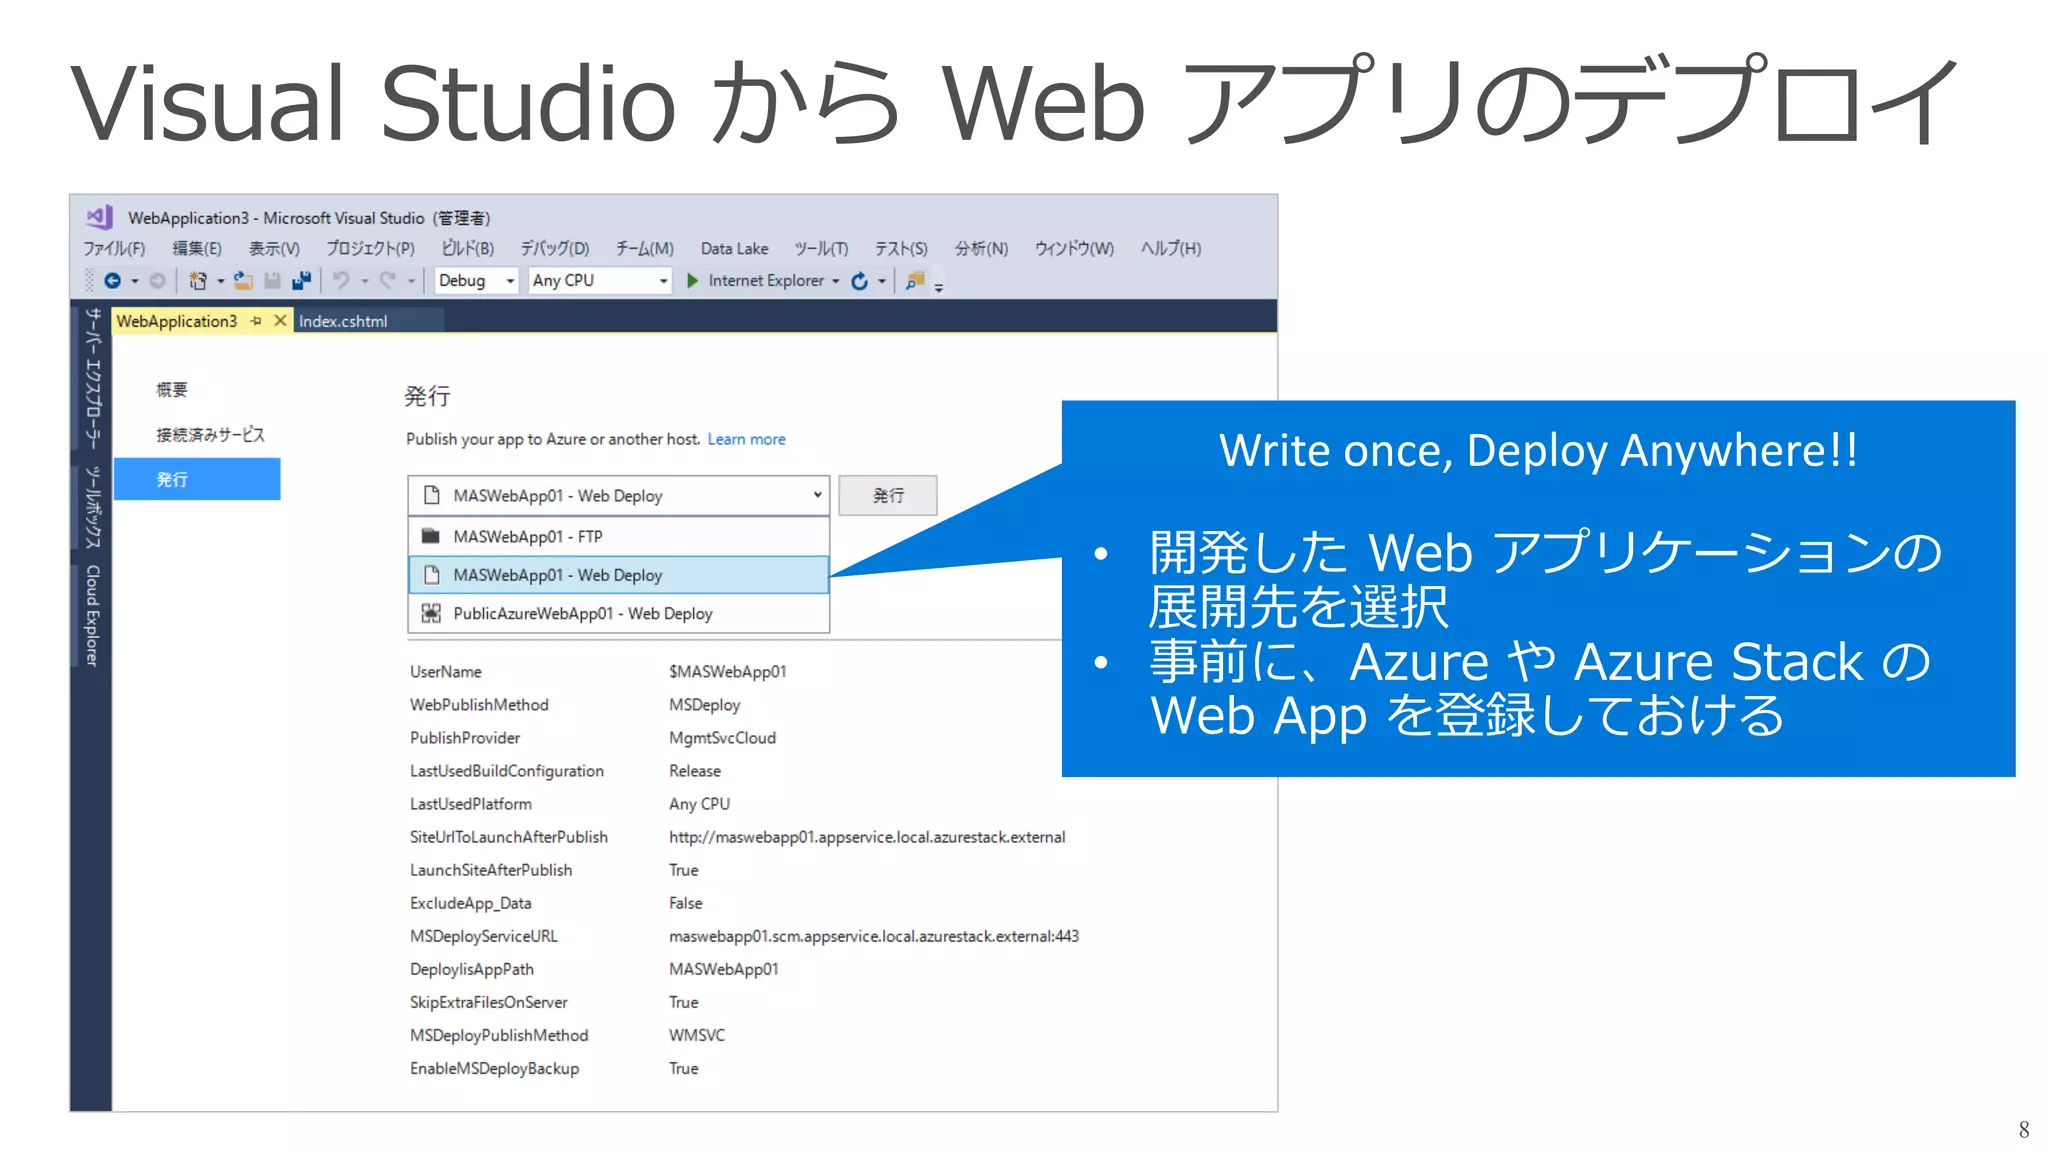2048x1153 pixels.
Task: Open the ビルド(B) menu
Action: pos(468,248)
